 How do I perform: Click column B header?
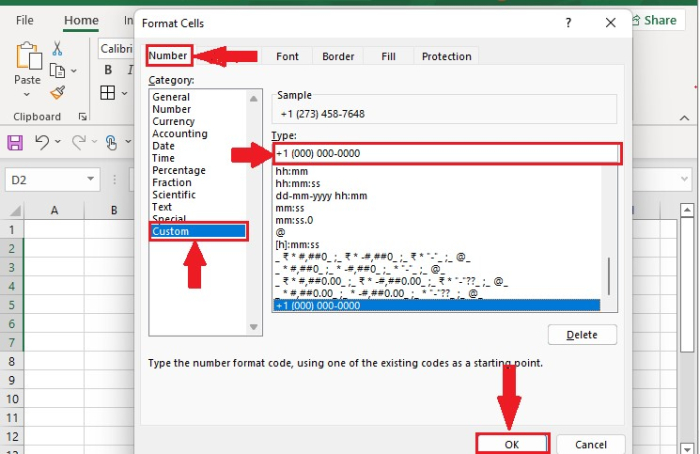point(114,210)
